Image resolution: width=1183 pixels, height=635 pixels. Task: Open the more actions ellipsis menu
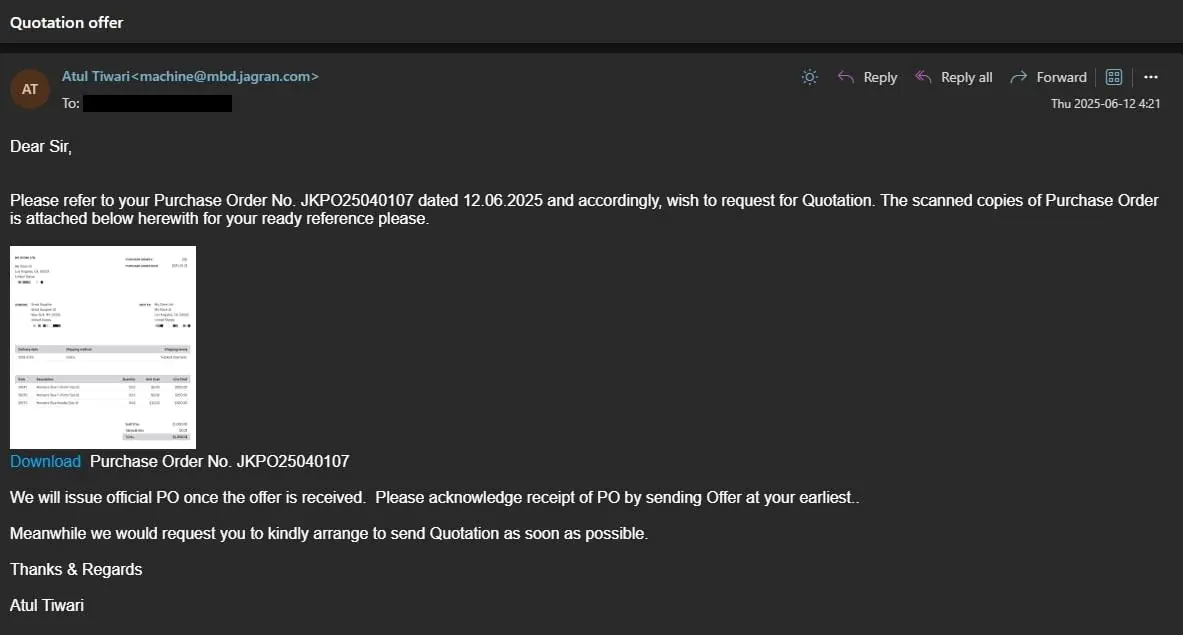coord(1150,77)
